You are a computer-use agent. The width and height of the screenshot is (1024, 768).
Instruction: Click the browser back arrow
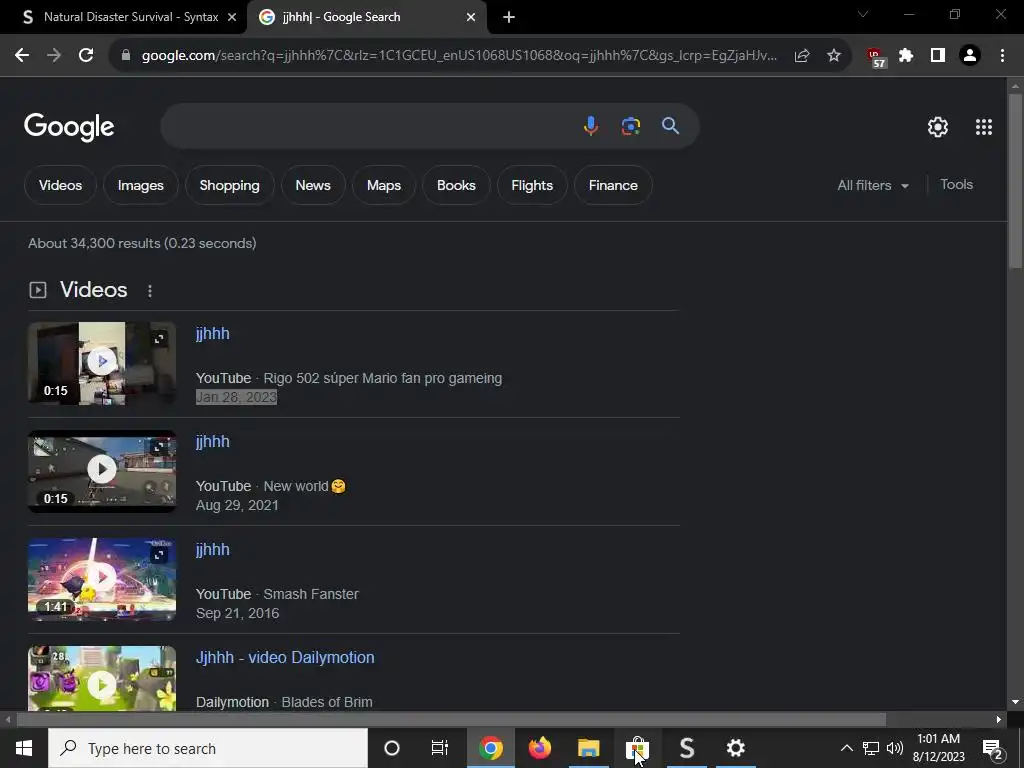[x=22, y=56]
